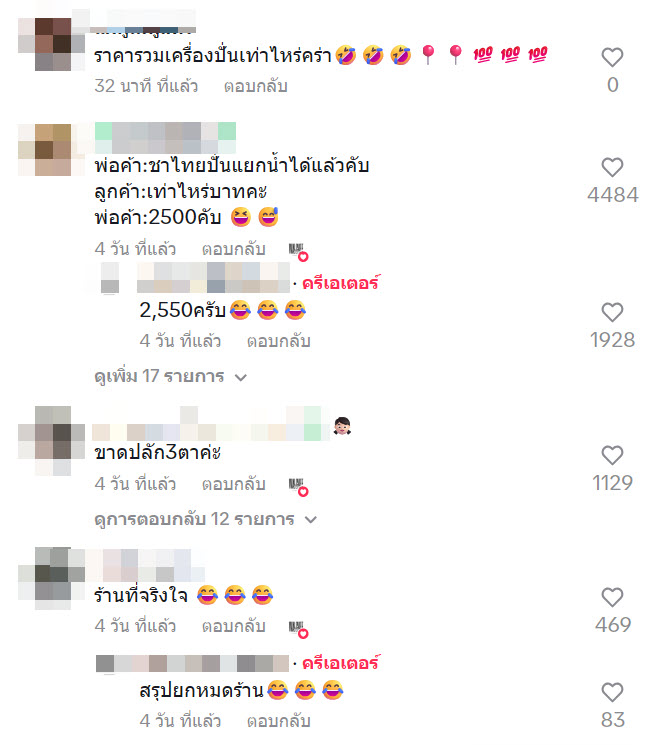Like the พ่อค้า:ชาไทยปั่น comment with 4484 likes
Image resolution: width=668 pixels, height=745 pixels.
[x=612, y=168]
